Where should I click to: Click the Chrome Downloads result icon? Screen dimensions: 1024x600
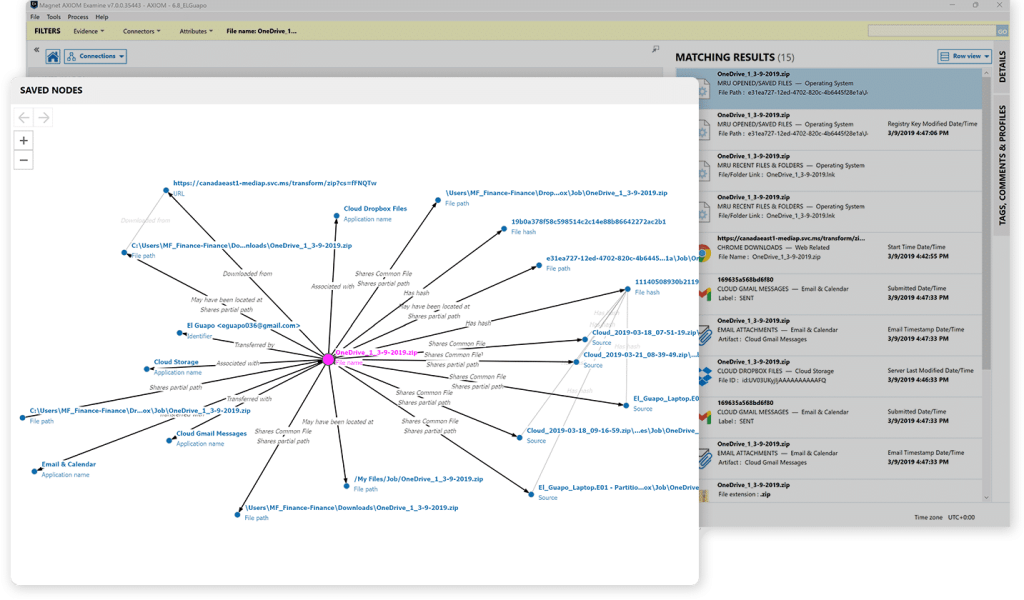[703, 253]
